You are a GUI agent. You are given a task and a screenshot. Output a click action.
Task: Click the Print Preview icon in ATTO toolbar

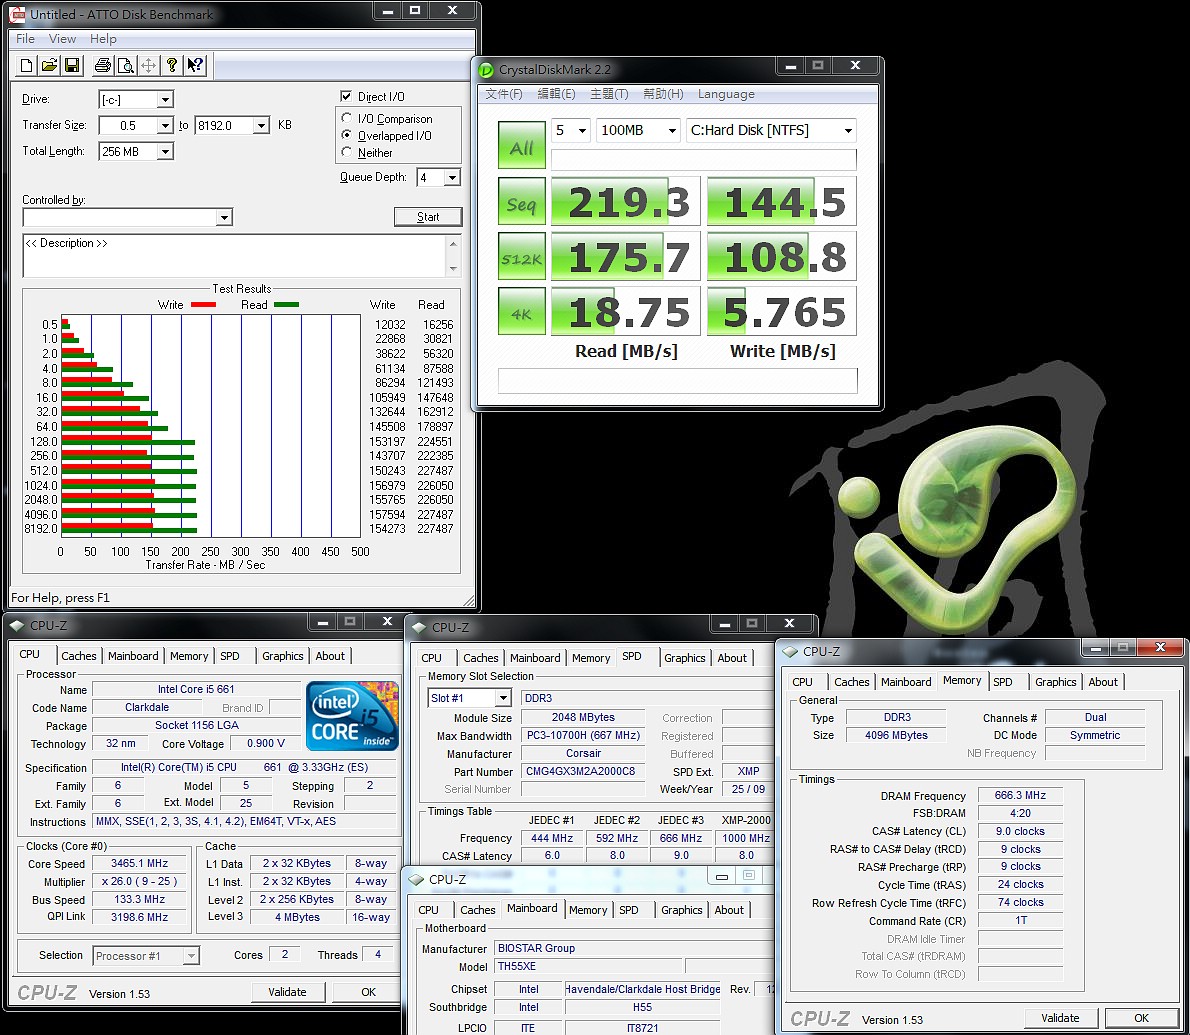coord(125,65)
